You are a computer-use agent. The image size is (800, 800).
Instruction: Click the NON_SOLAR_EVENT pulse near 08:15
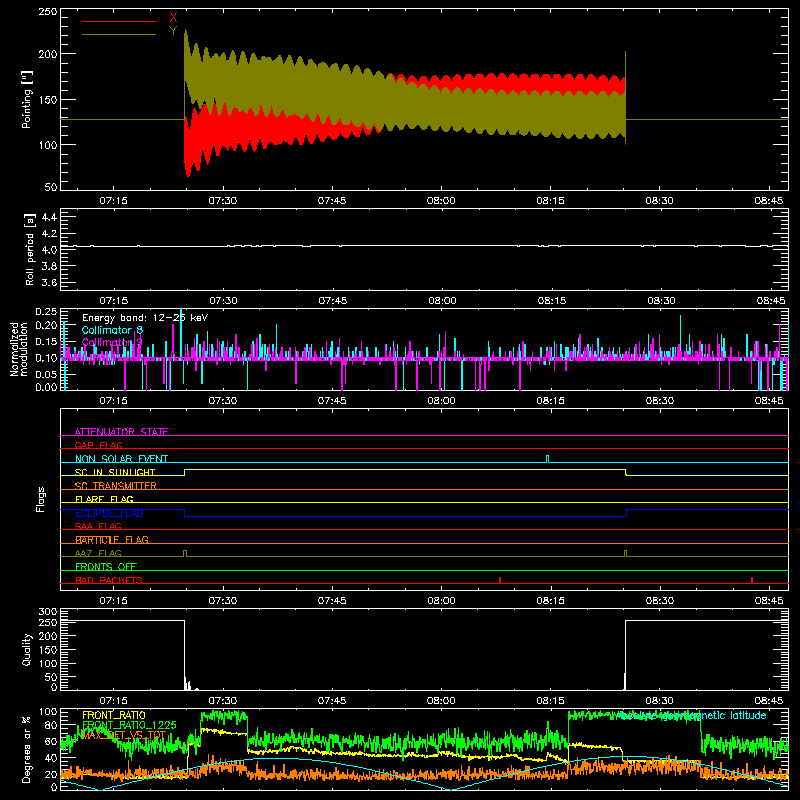click(x=548, y=459)
